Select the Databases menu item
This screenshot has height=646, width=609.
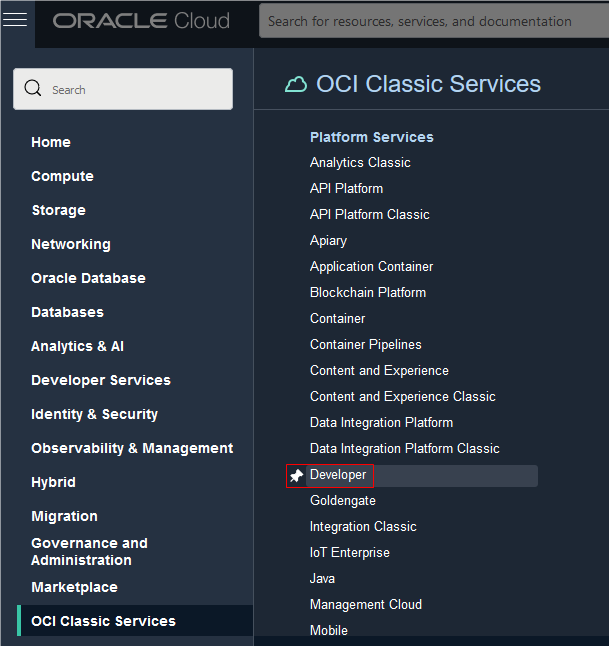(x=68, y=312)
